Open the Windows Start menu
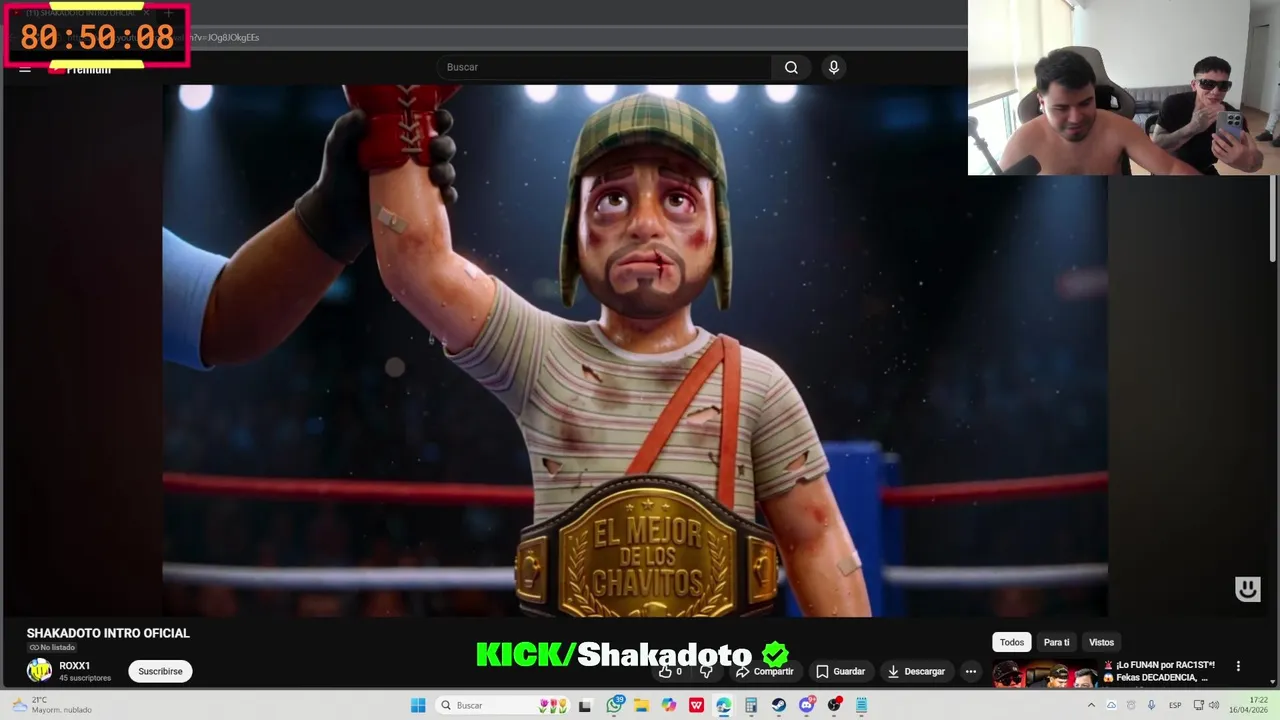This screenshot has height=720, width=1280. pos(418,705)
